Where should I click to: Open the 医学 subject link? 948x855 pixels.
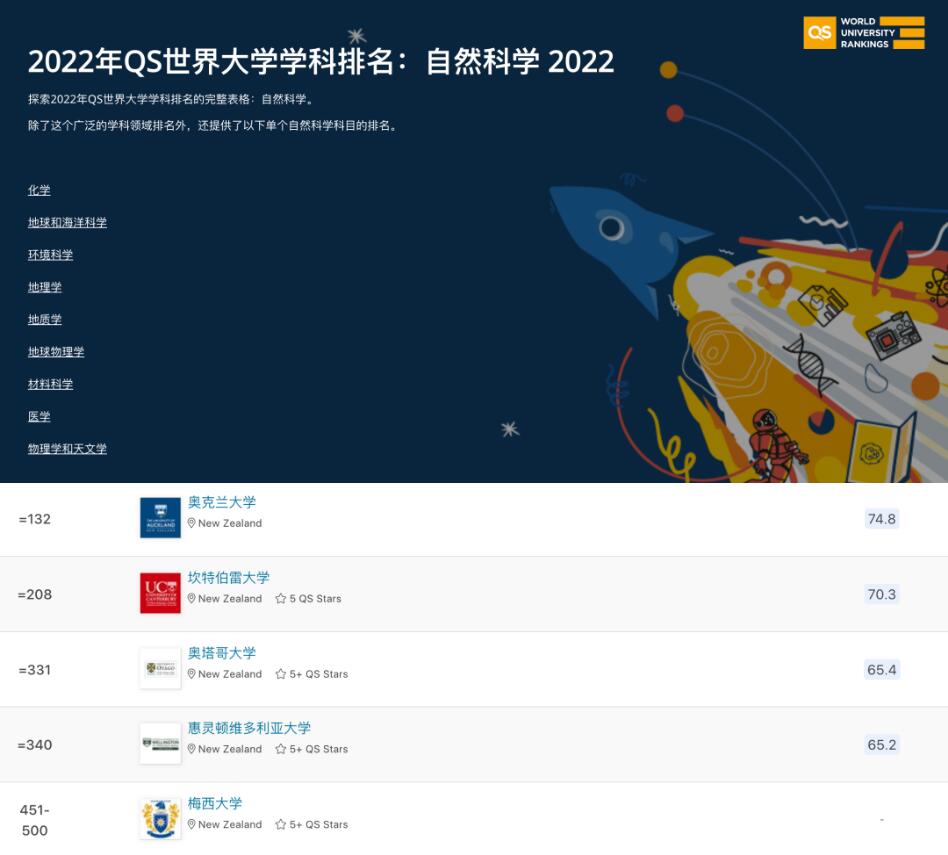tap(39, 417)
